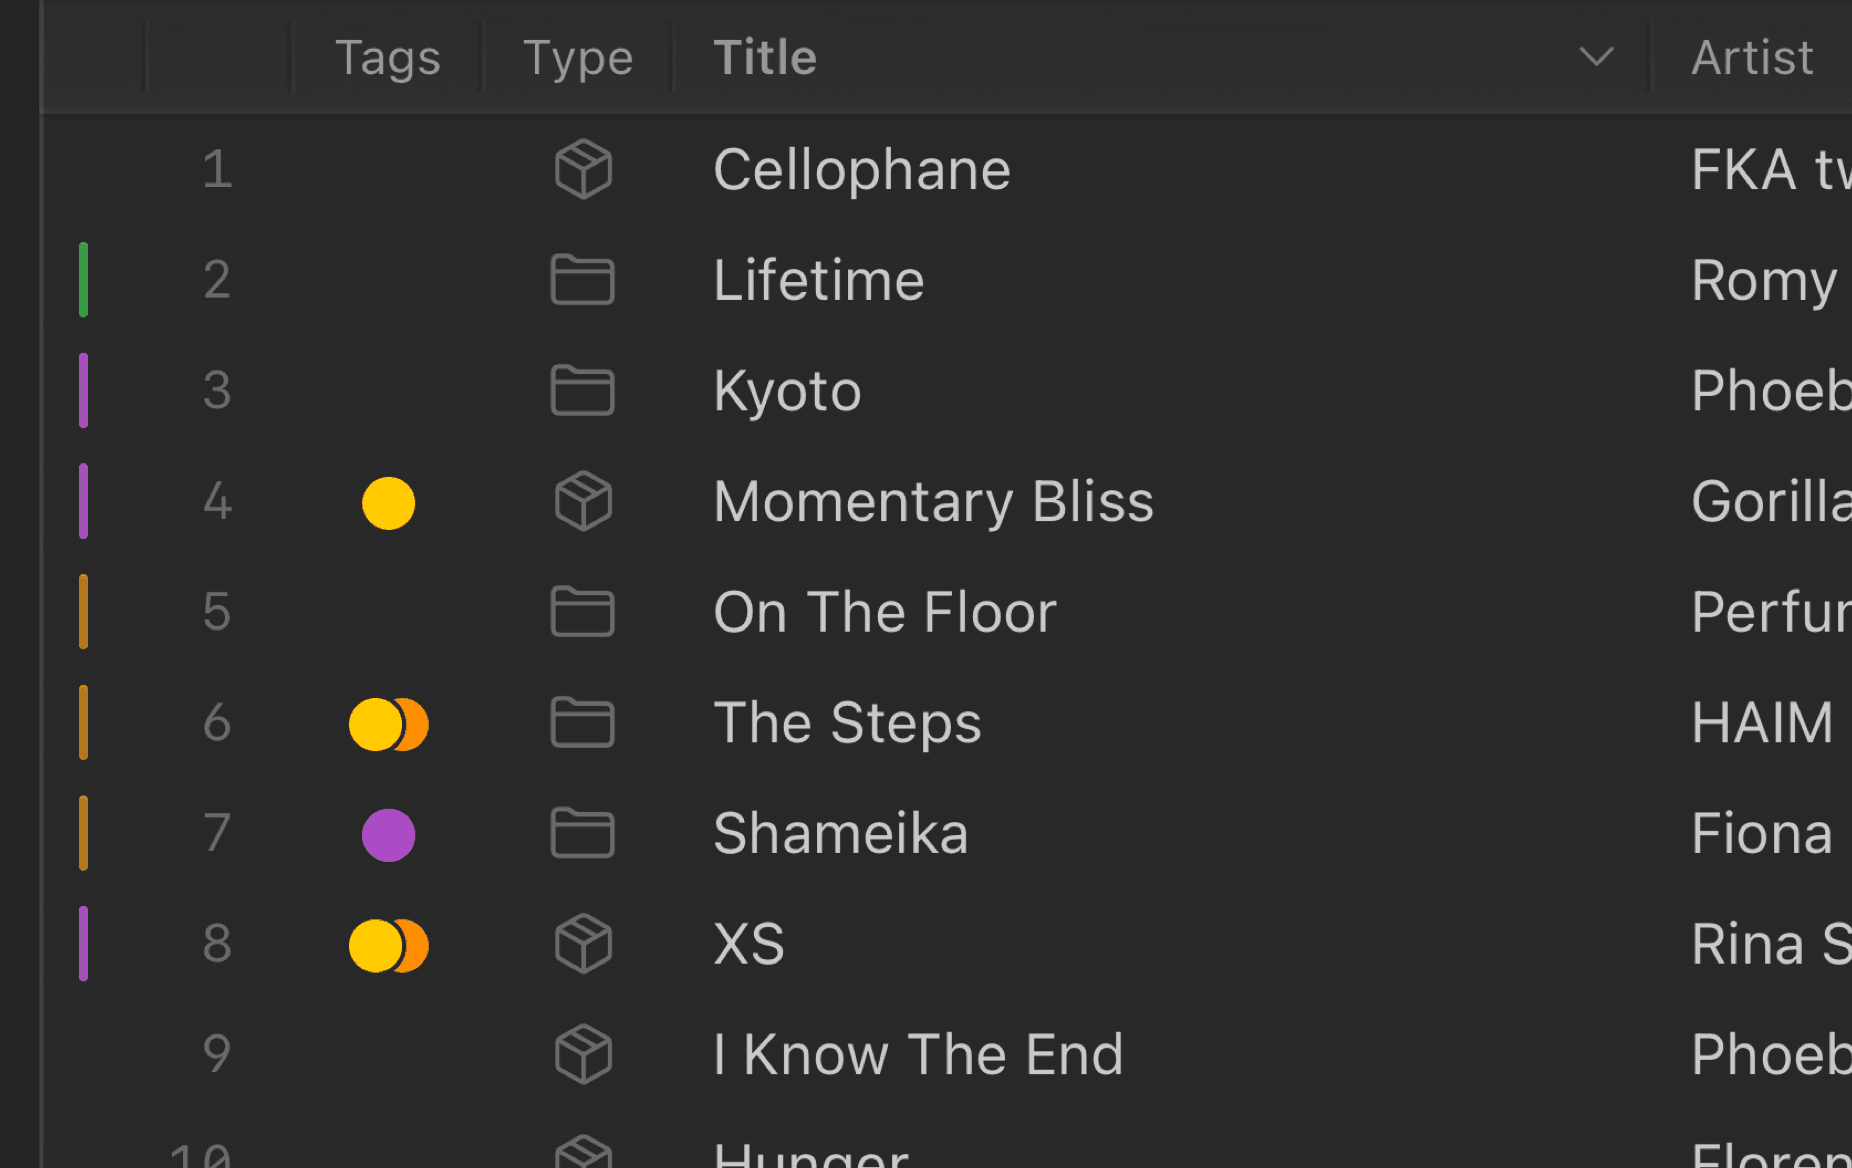Click the cube icon next to Momentary Bliss
The width and height of the screenshot is (1852, 1168).
[x=583, y=501]
